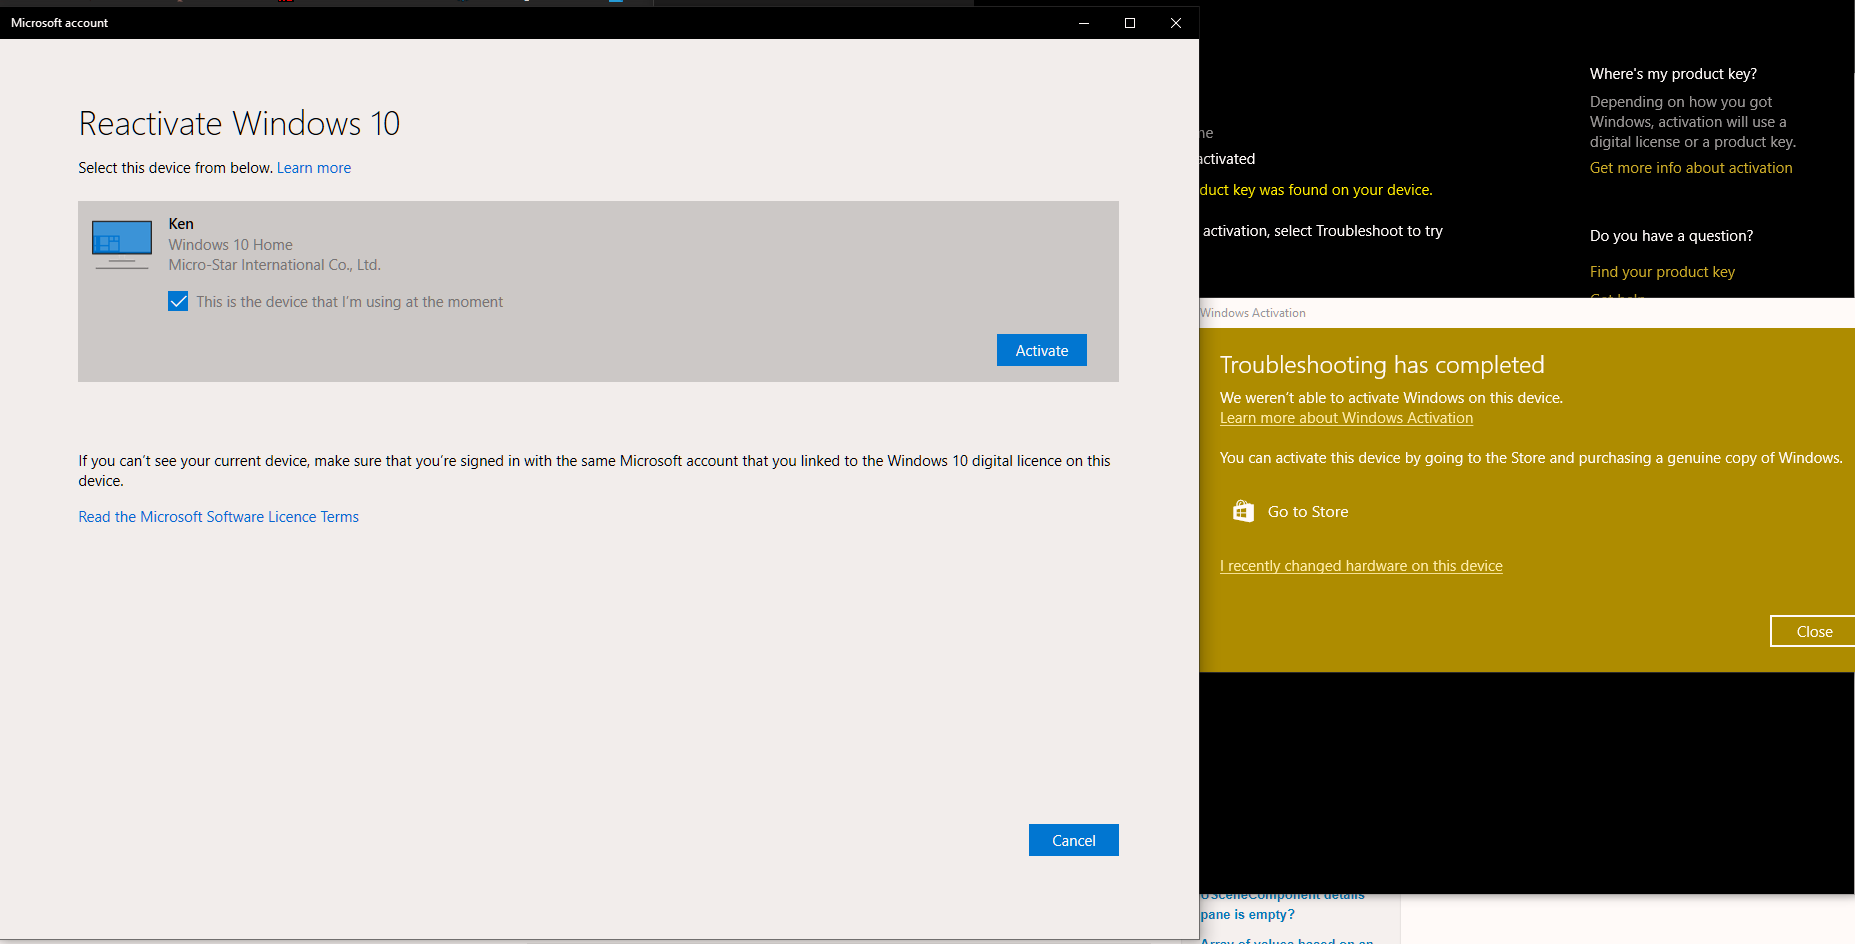Open 'Get more info about activation' link
Image resolution: width=1855 pixels, height=944 pixels.
1691,168
